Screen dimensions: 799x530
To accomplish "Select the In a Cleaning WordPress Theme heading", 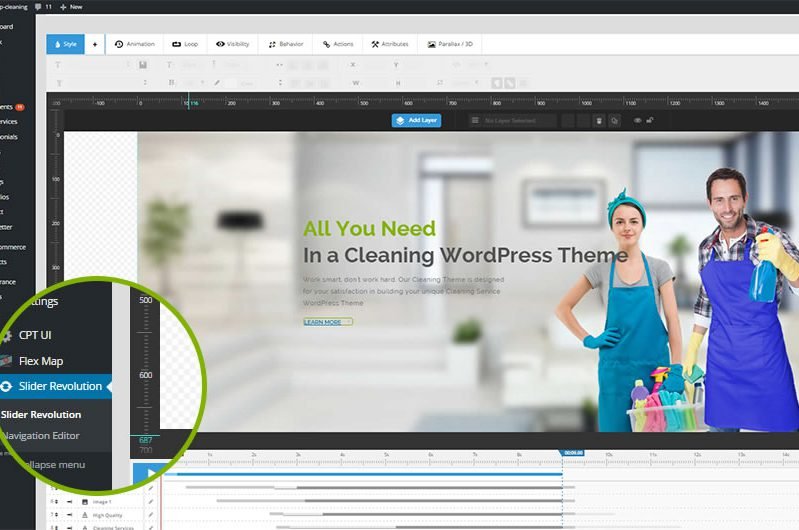I will pos(465,255).
